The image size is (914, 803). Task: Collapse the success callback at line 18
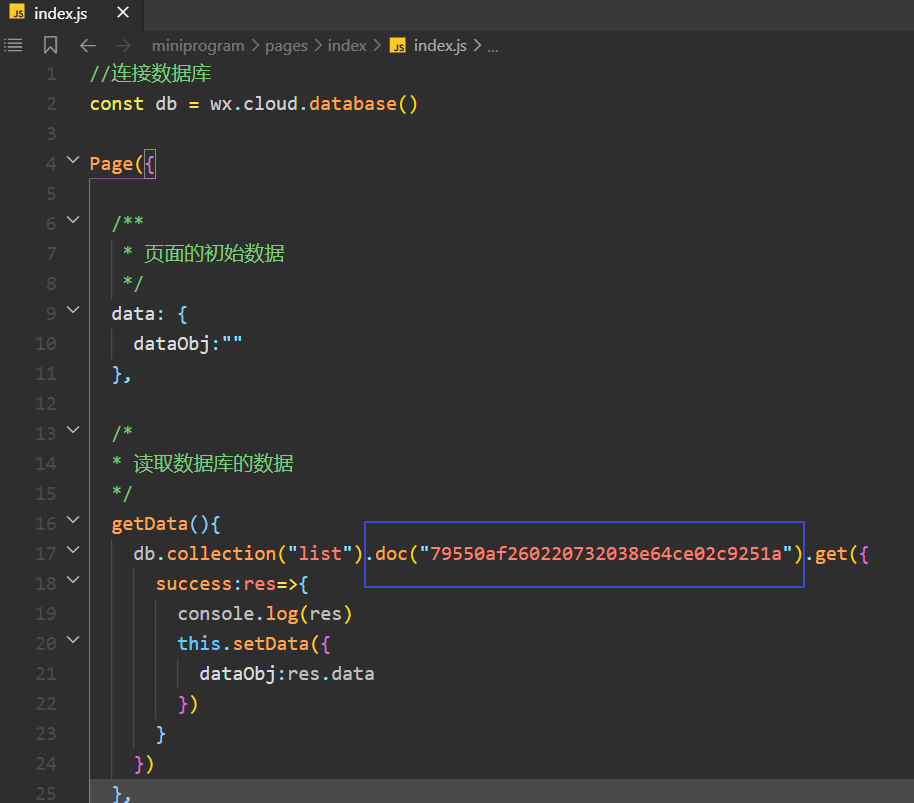tap(73, 579)
